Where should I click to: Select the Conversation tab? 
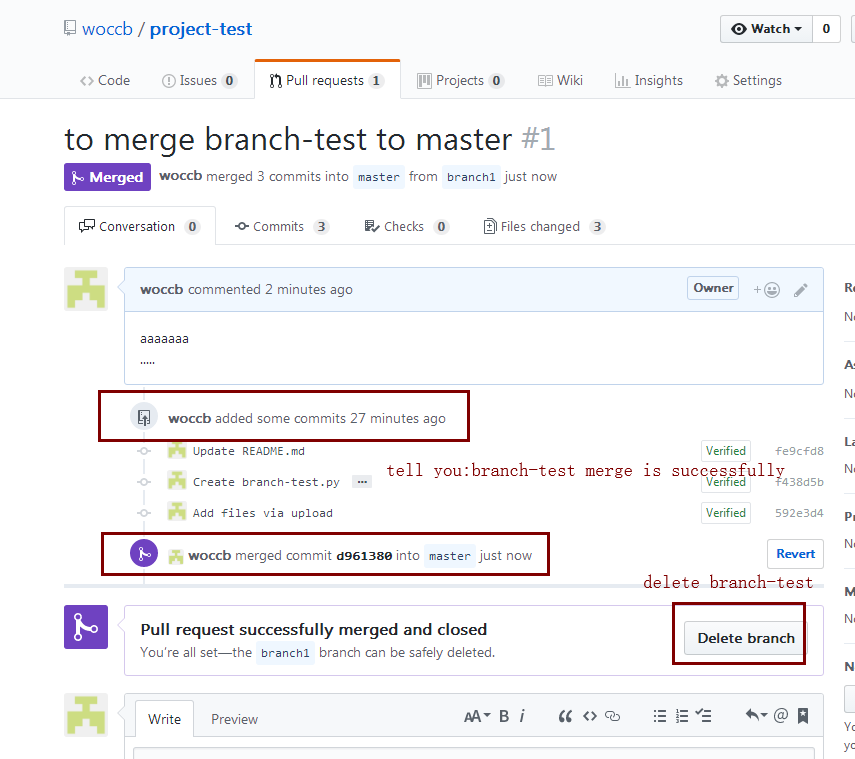coord(140,226)
